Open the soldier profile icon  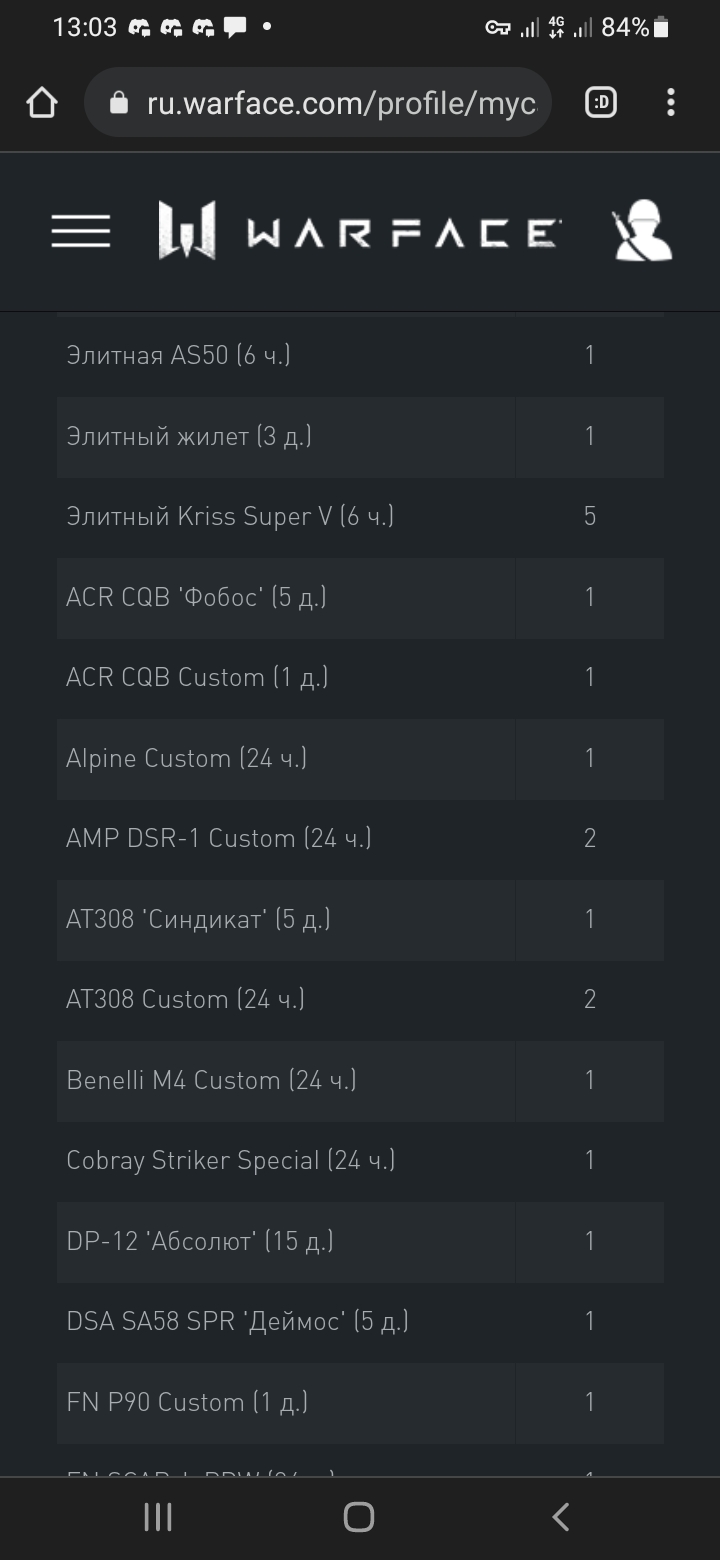click(642, 231)
